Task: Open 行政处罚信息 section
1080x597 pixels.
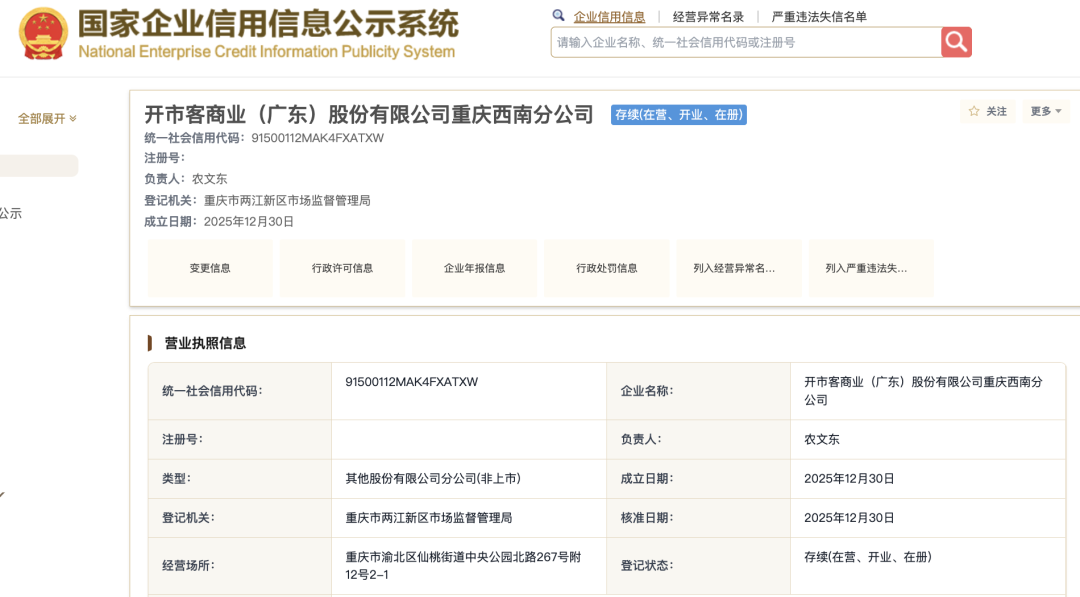Action: pos(607,268)
